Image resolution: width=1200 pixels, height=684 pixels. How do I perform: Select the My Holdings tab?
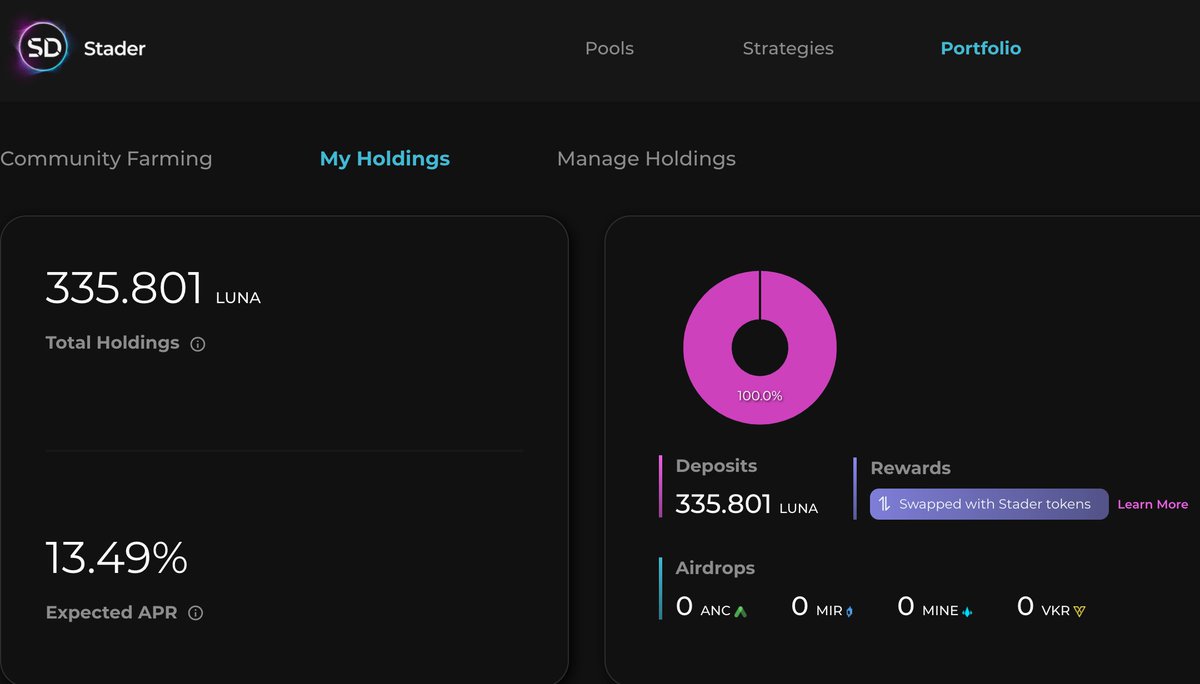pos(385,158)
